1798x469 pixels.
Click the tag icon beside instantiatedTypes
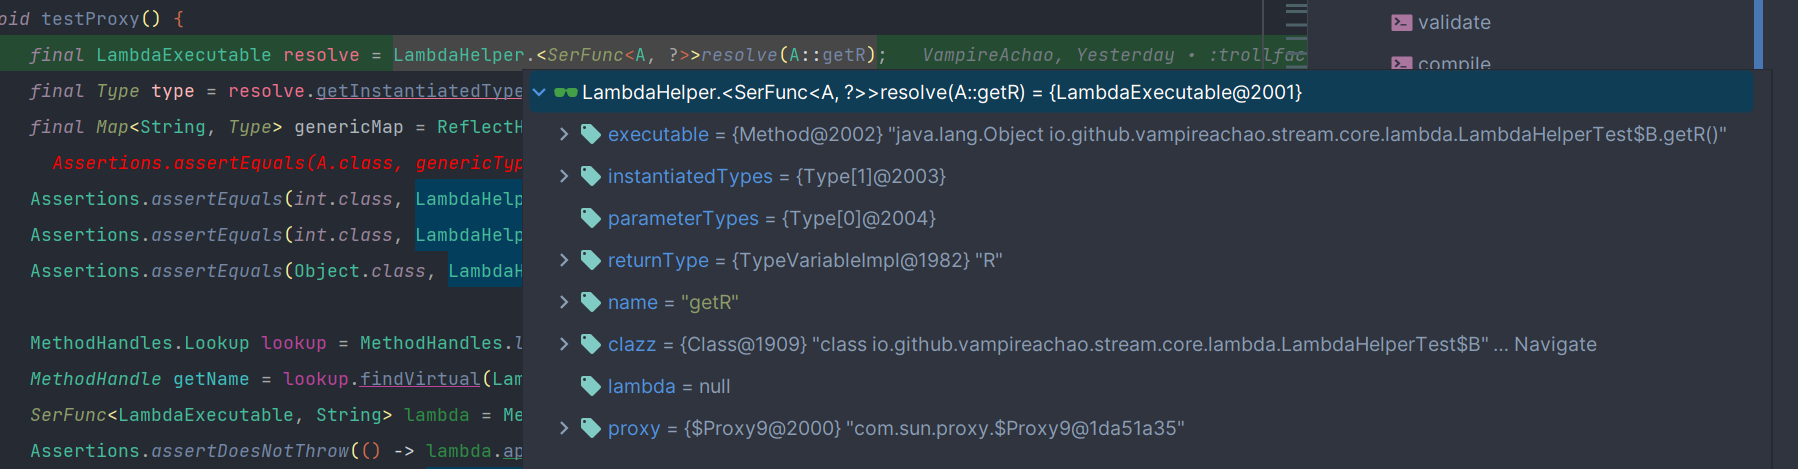pyautogui.click(x=591, y=176)
